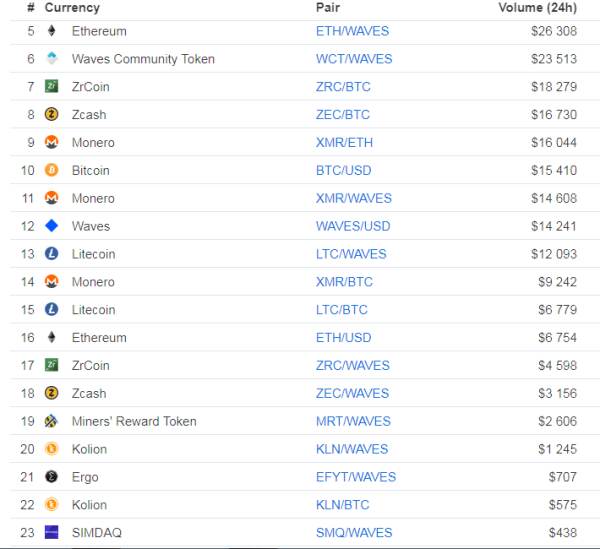The height and width of the screenshot is (549, 600).
Task: Open the ETH/WAVES pair link
Action: 352,31
